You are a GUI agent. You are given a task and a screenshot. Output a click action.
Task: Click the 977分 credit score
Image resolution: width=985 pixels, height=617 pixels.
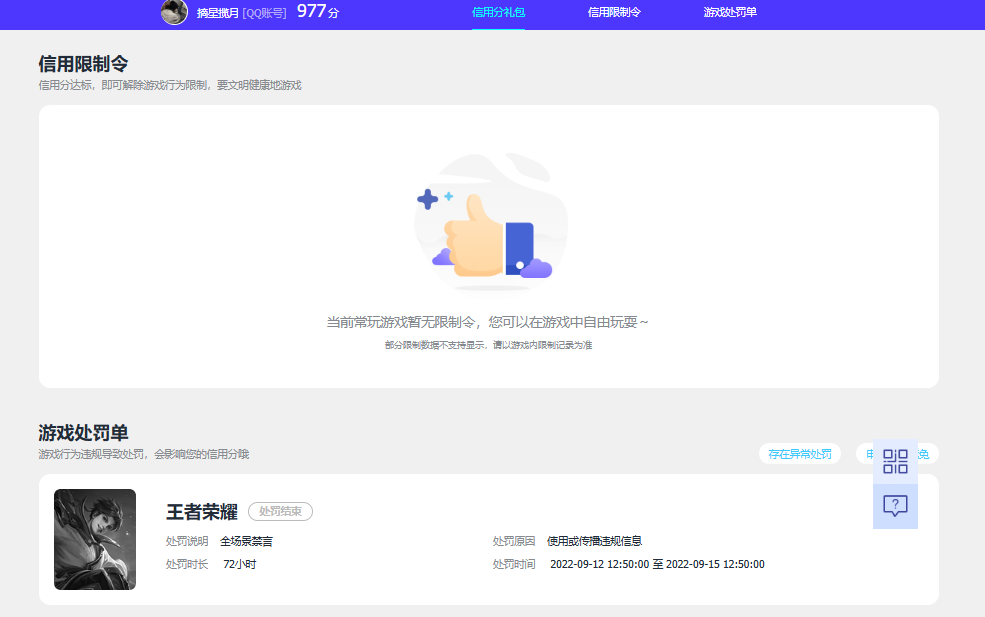(x=317, y=11)
